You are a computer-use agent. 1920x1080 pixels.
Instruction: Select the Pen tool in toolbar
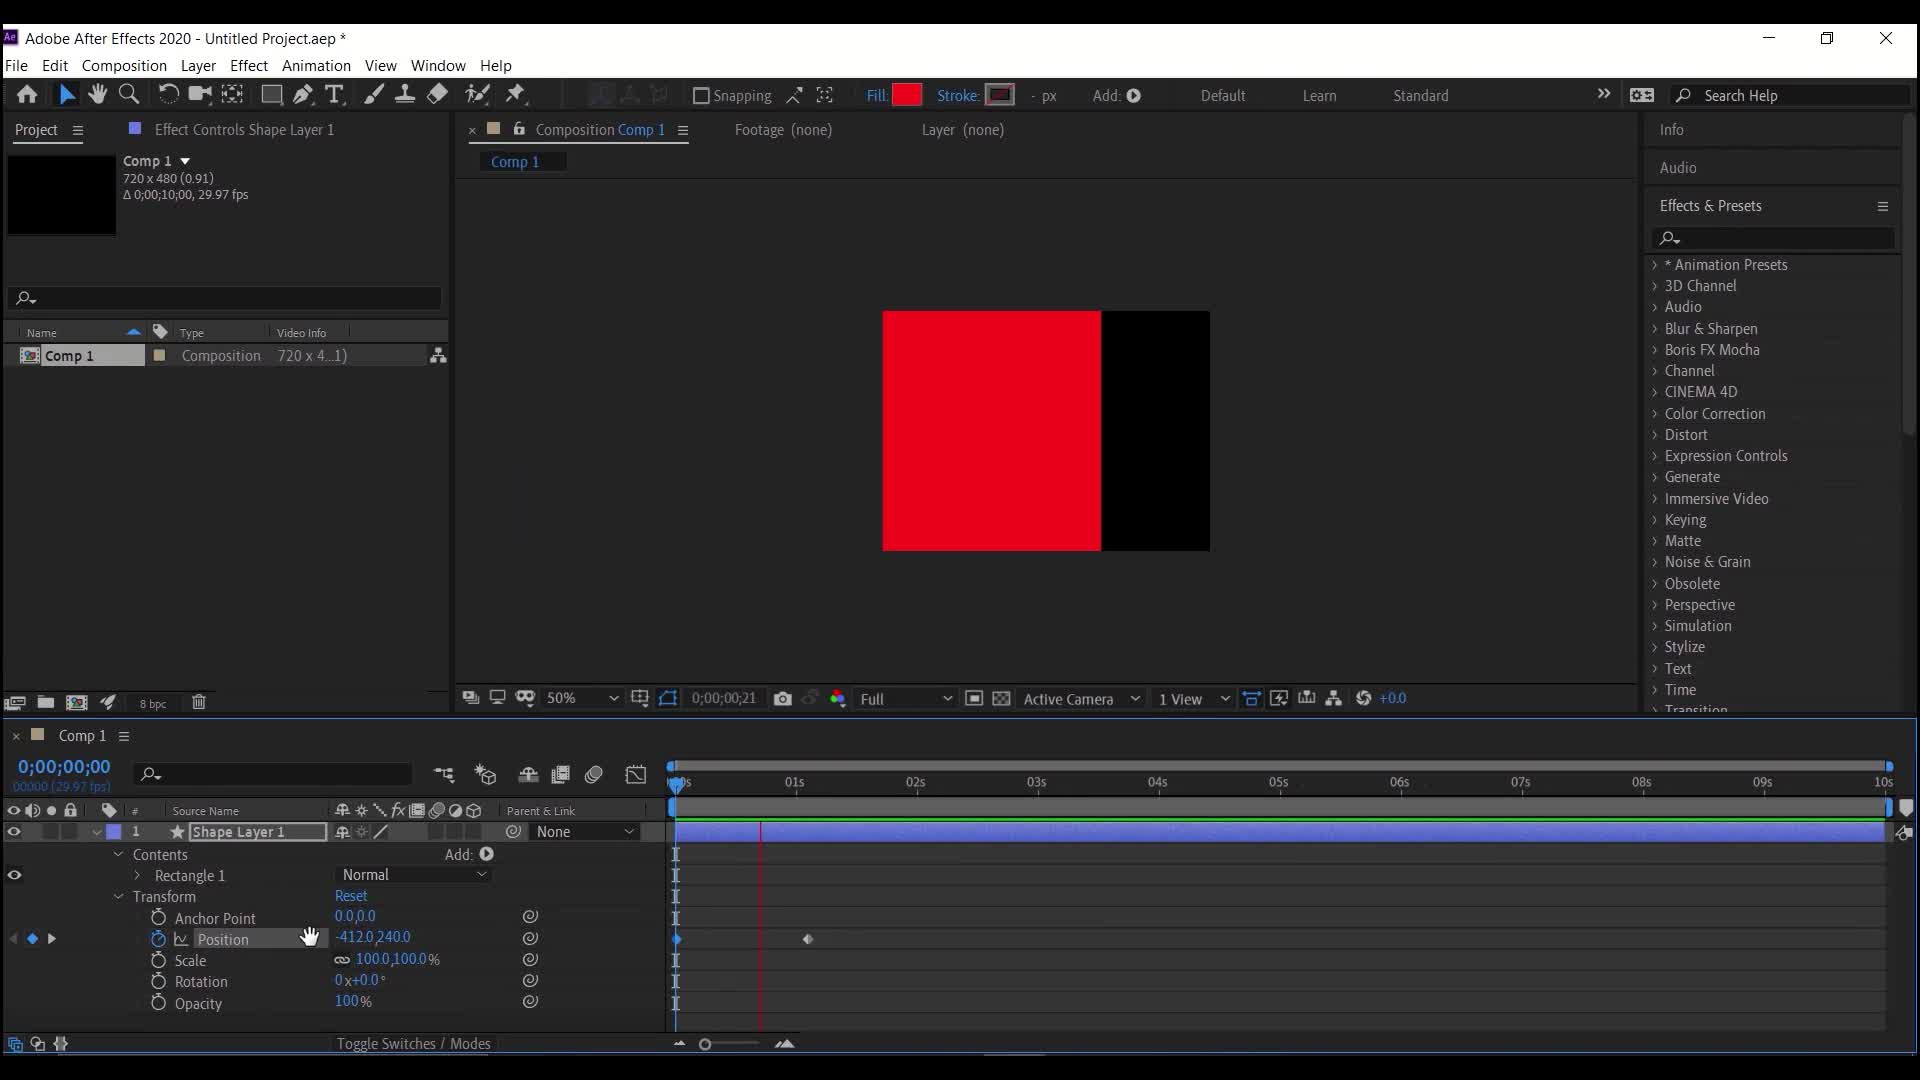point(302,94)
